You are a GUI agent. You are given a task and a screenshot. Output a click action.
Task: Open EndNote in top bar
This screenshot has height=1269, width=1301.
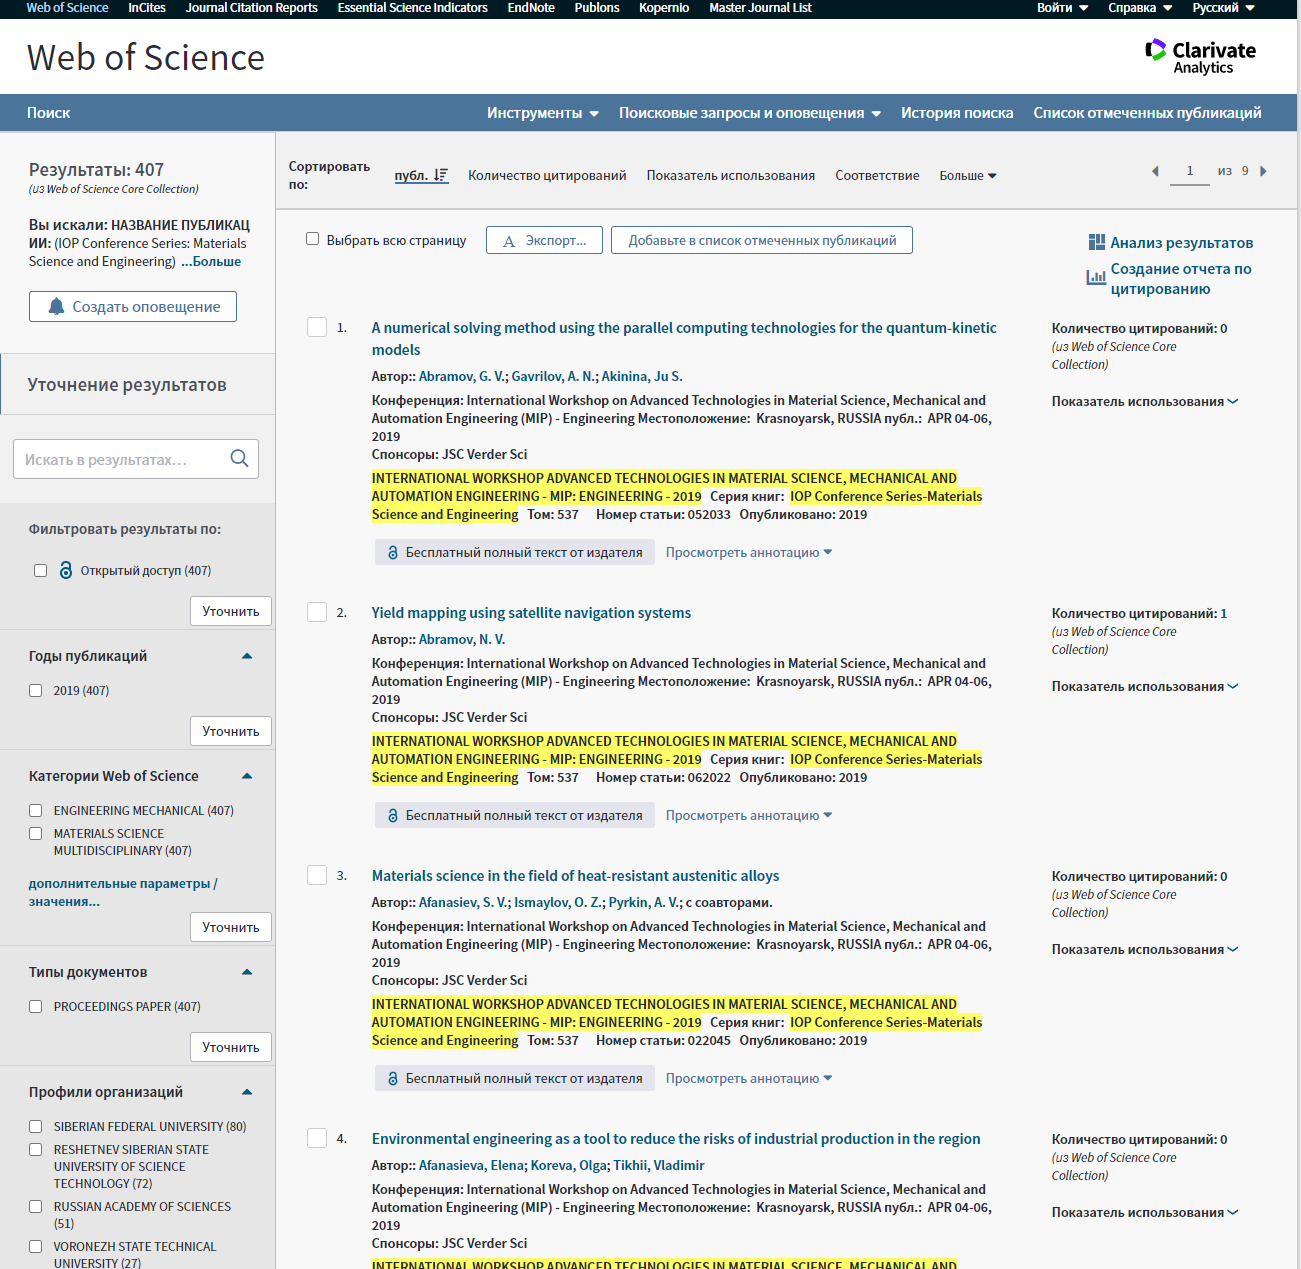(531, 8)
